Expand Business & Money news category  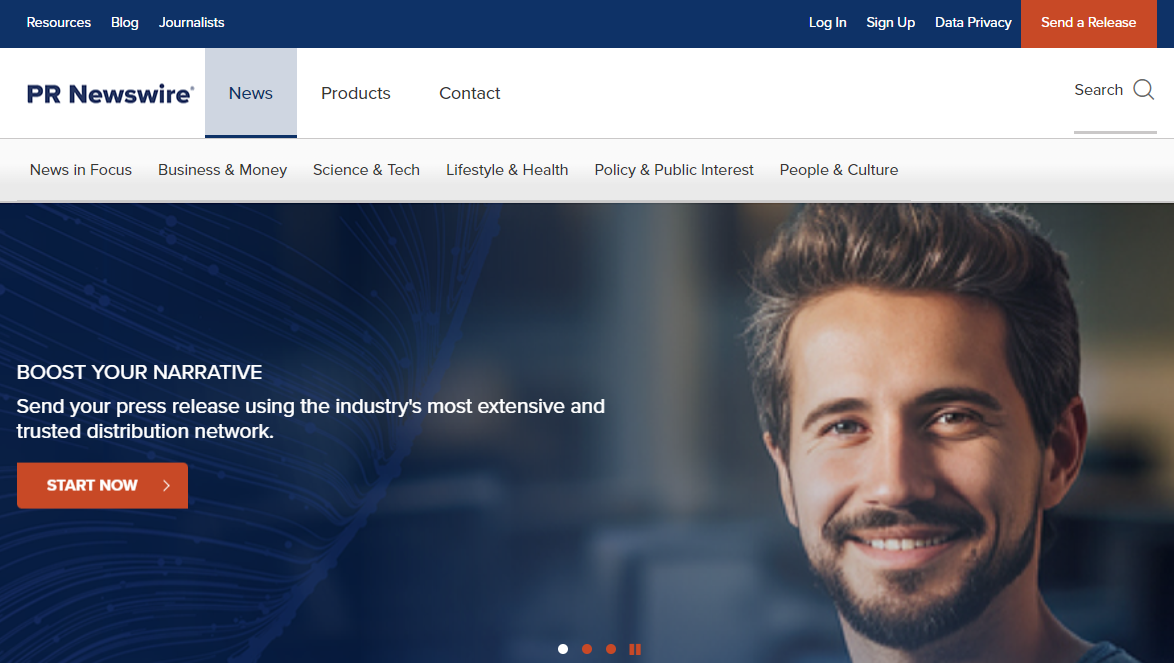coord(222,170)
